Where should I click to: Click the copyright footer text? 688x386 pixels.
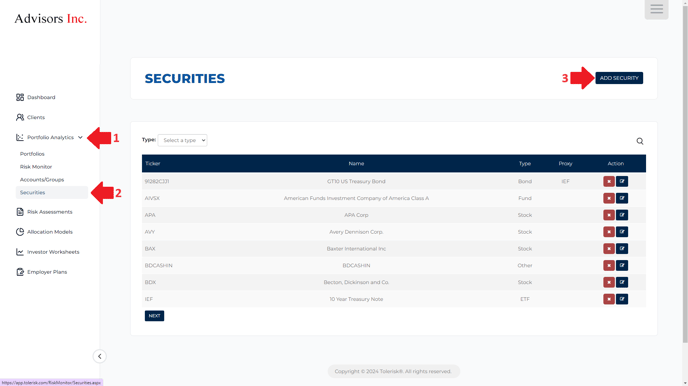[393, 372]
